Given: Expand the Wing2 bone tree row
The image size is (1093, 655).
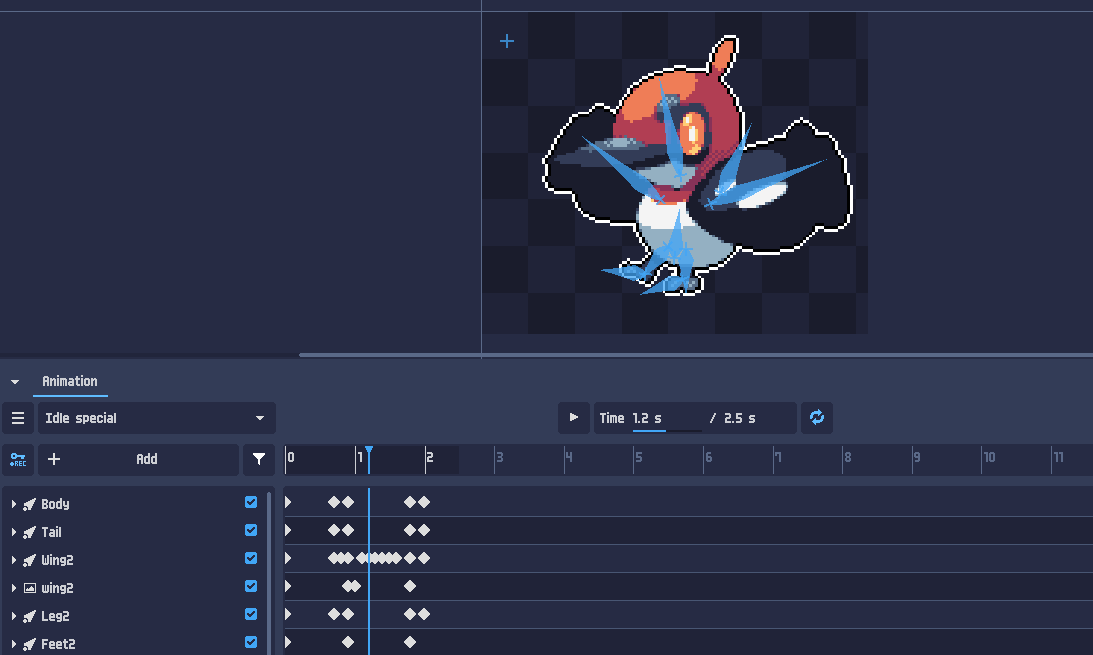Looking at the screenshot, I should pos(13,560).
